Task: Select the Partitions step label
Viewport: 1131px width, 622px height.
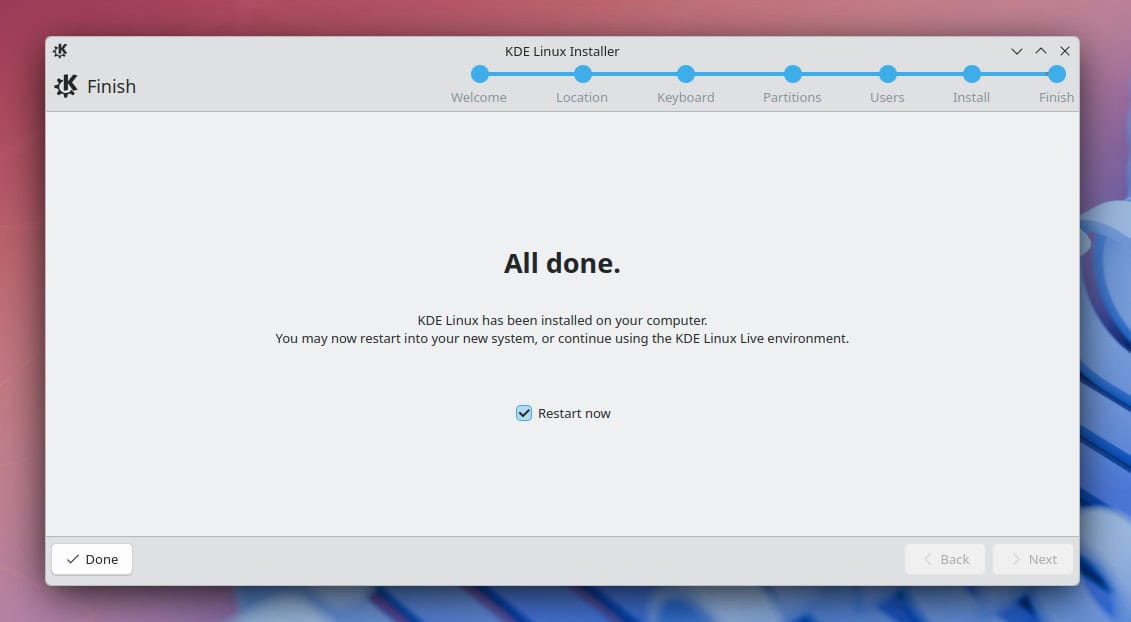Action: click(792, 97)
